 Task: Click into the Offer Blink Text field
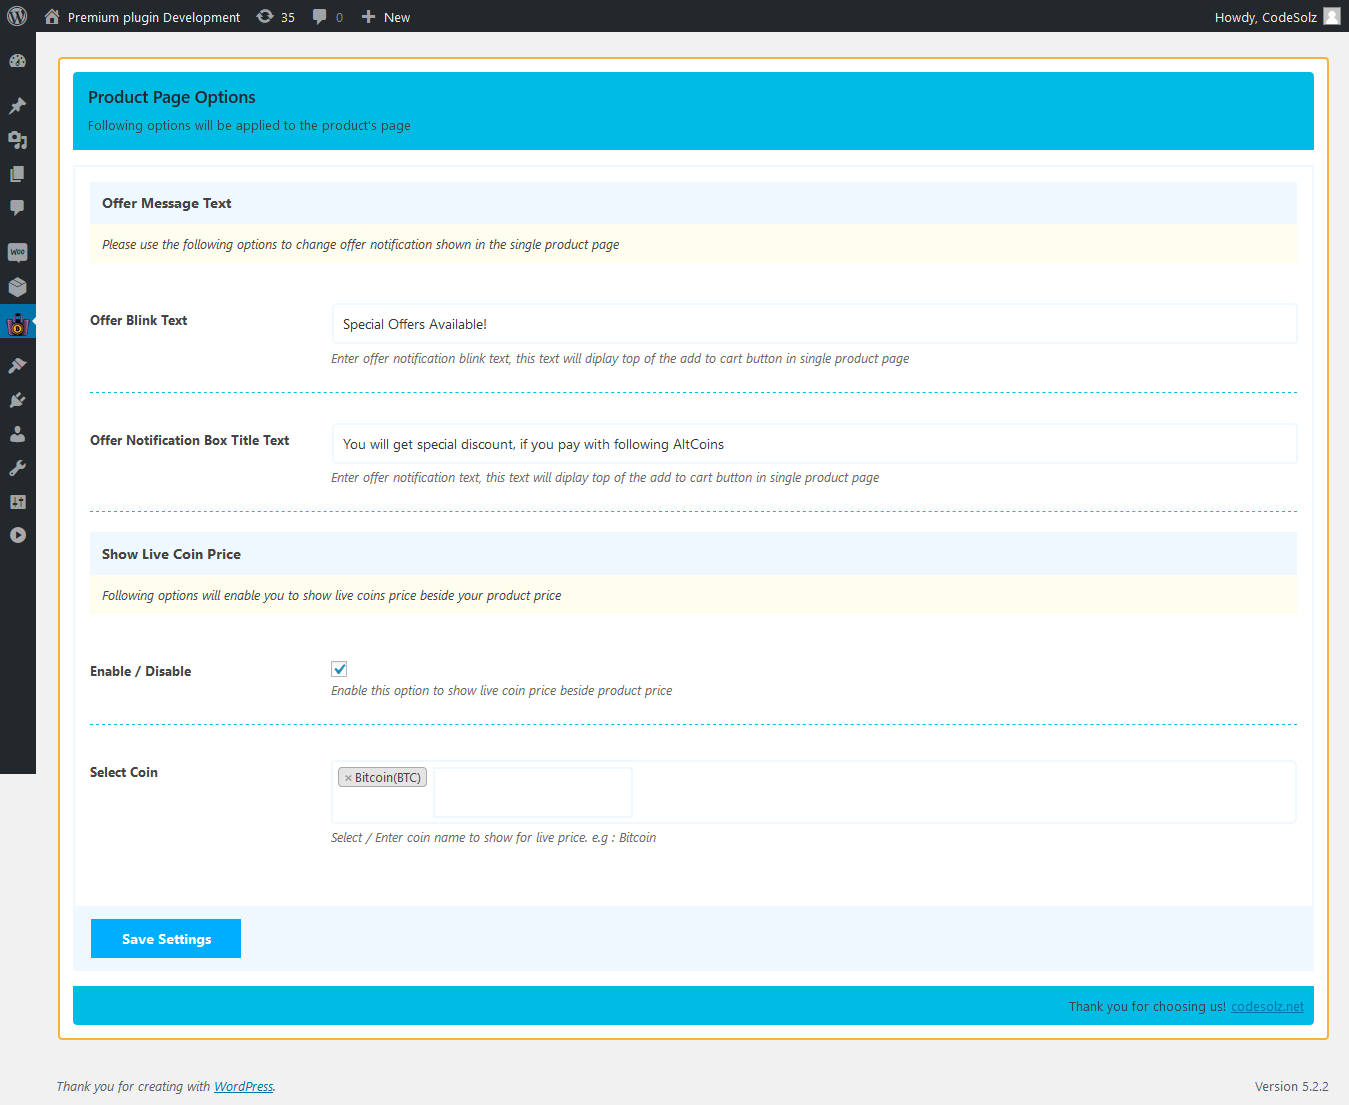(814, 324)
